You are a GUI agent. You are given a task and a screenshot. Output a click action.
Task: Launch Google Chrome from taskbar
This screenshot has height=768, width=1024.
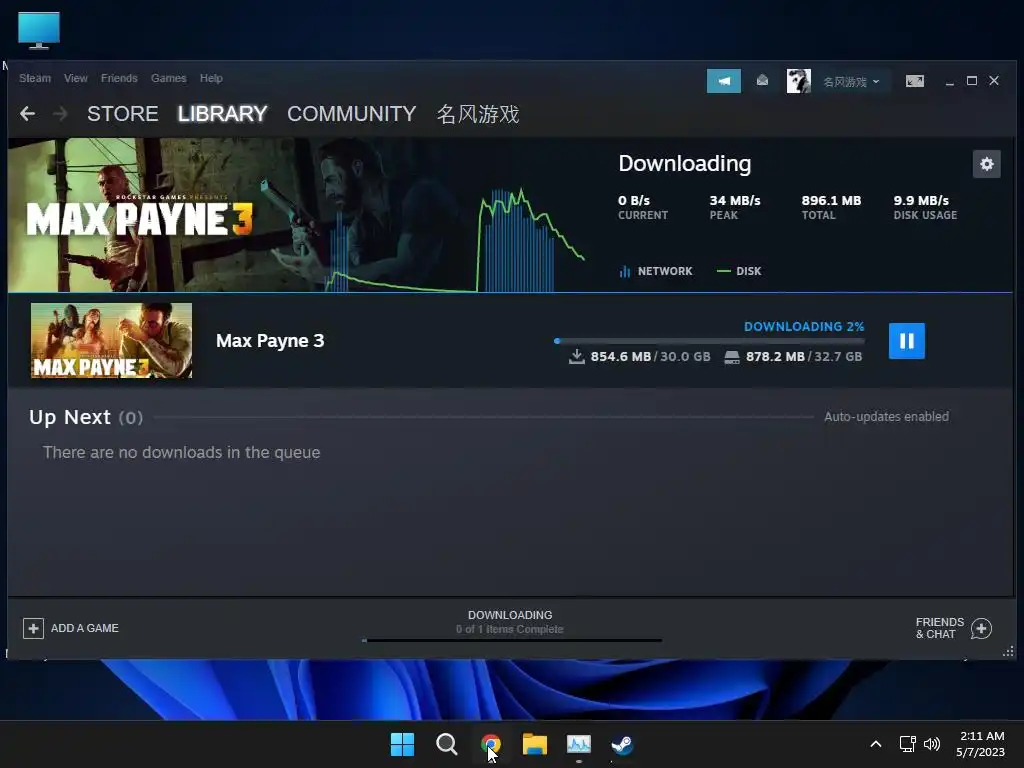pyautogui.click(x=490, y=744)
